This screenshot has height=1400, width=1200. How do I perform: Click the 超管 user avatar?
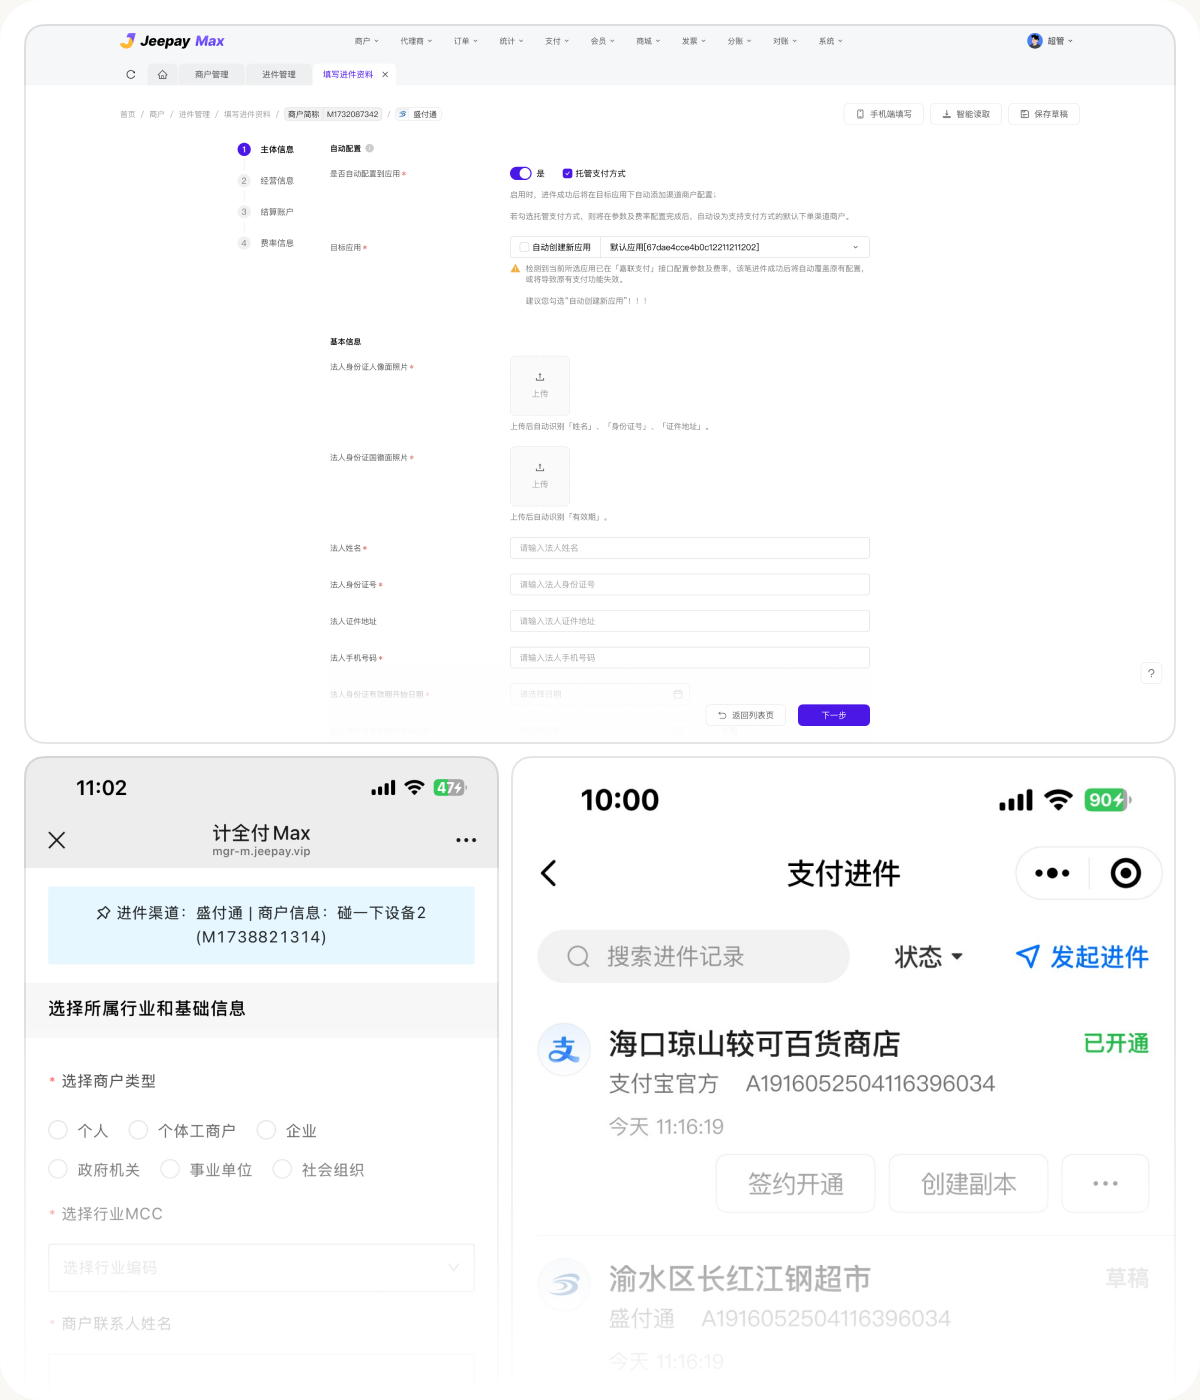pos(1035,41)
